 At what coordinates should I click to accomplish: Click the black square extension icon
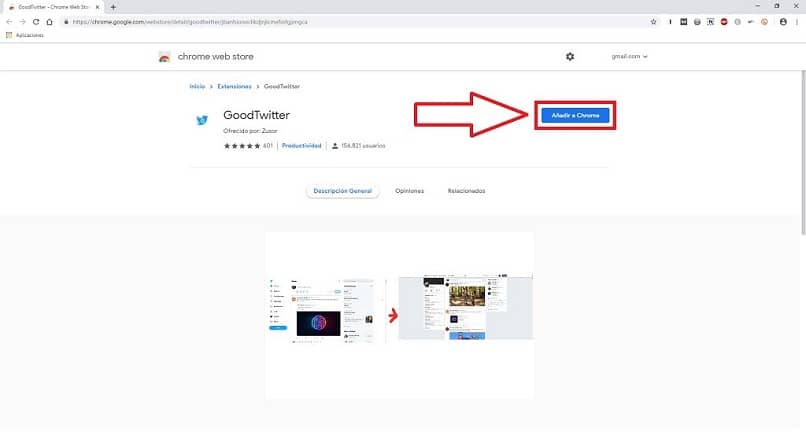coord(683,22)
